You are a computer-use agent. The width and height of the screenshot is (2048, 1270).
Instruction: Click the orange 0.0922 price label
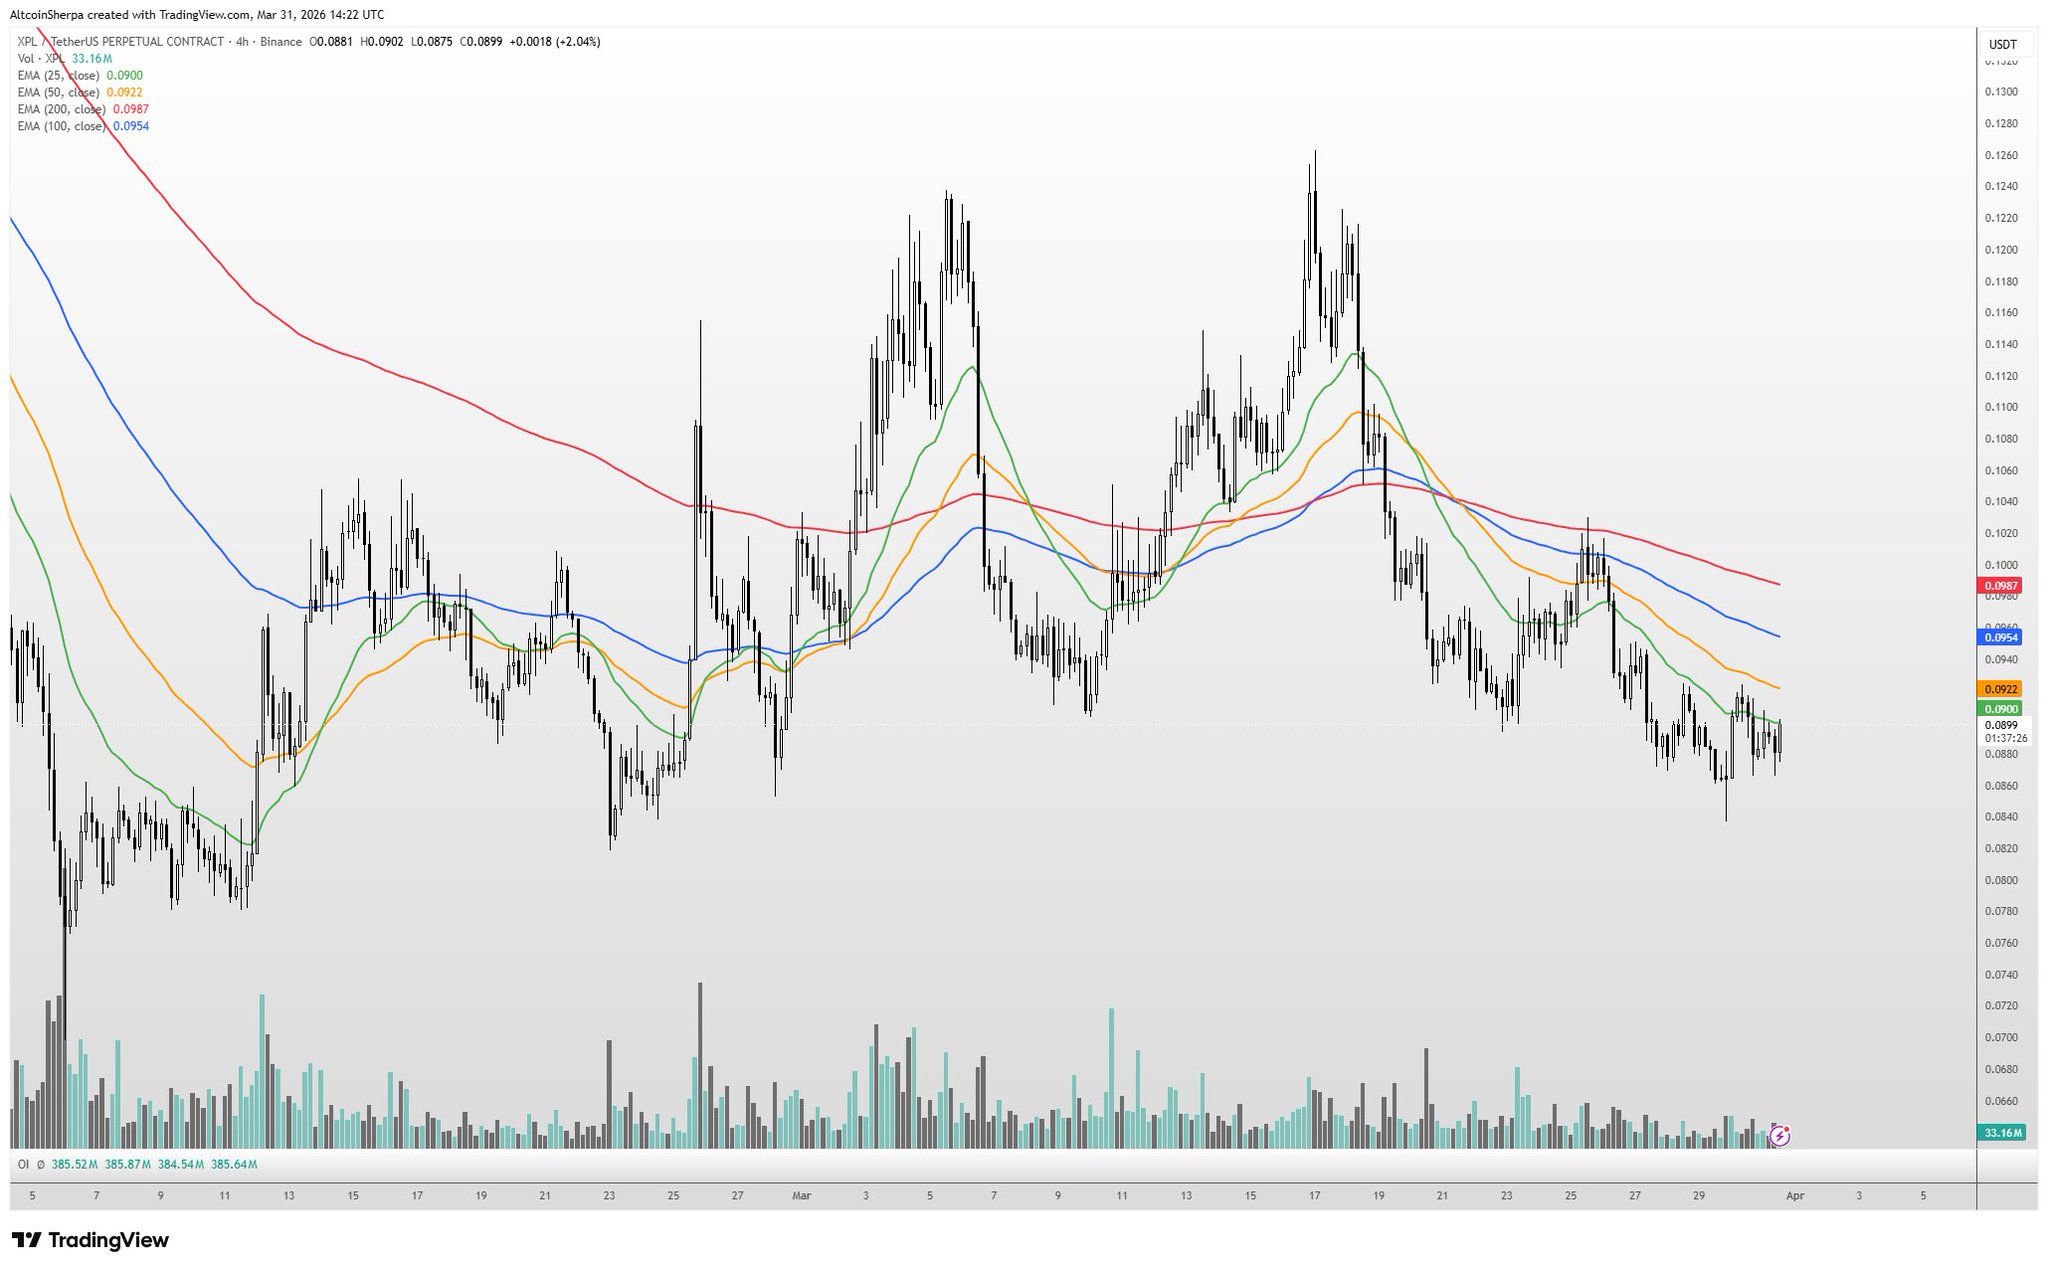(x=2000, y=689)
